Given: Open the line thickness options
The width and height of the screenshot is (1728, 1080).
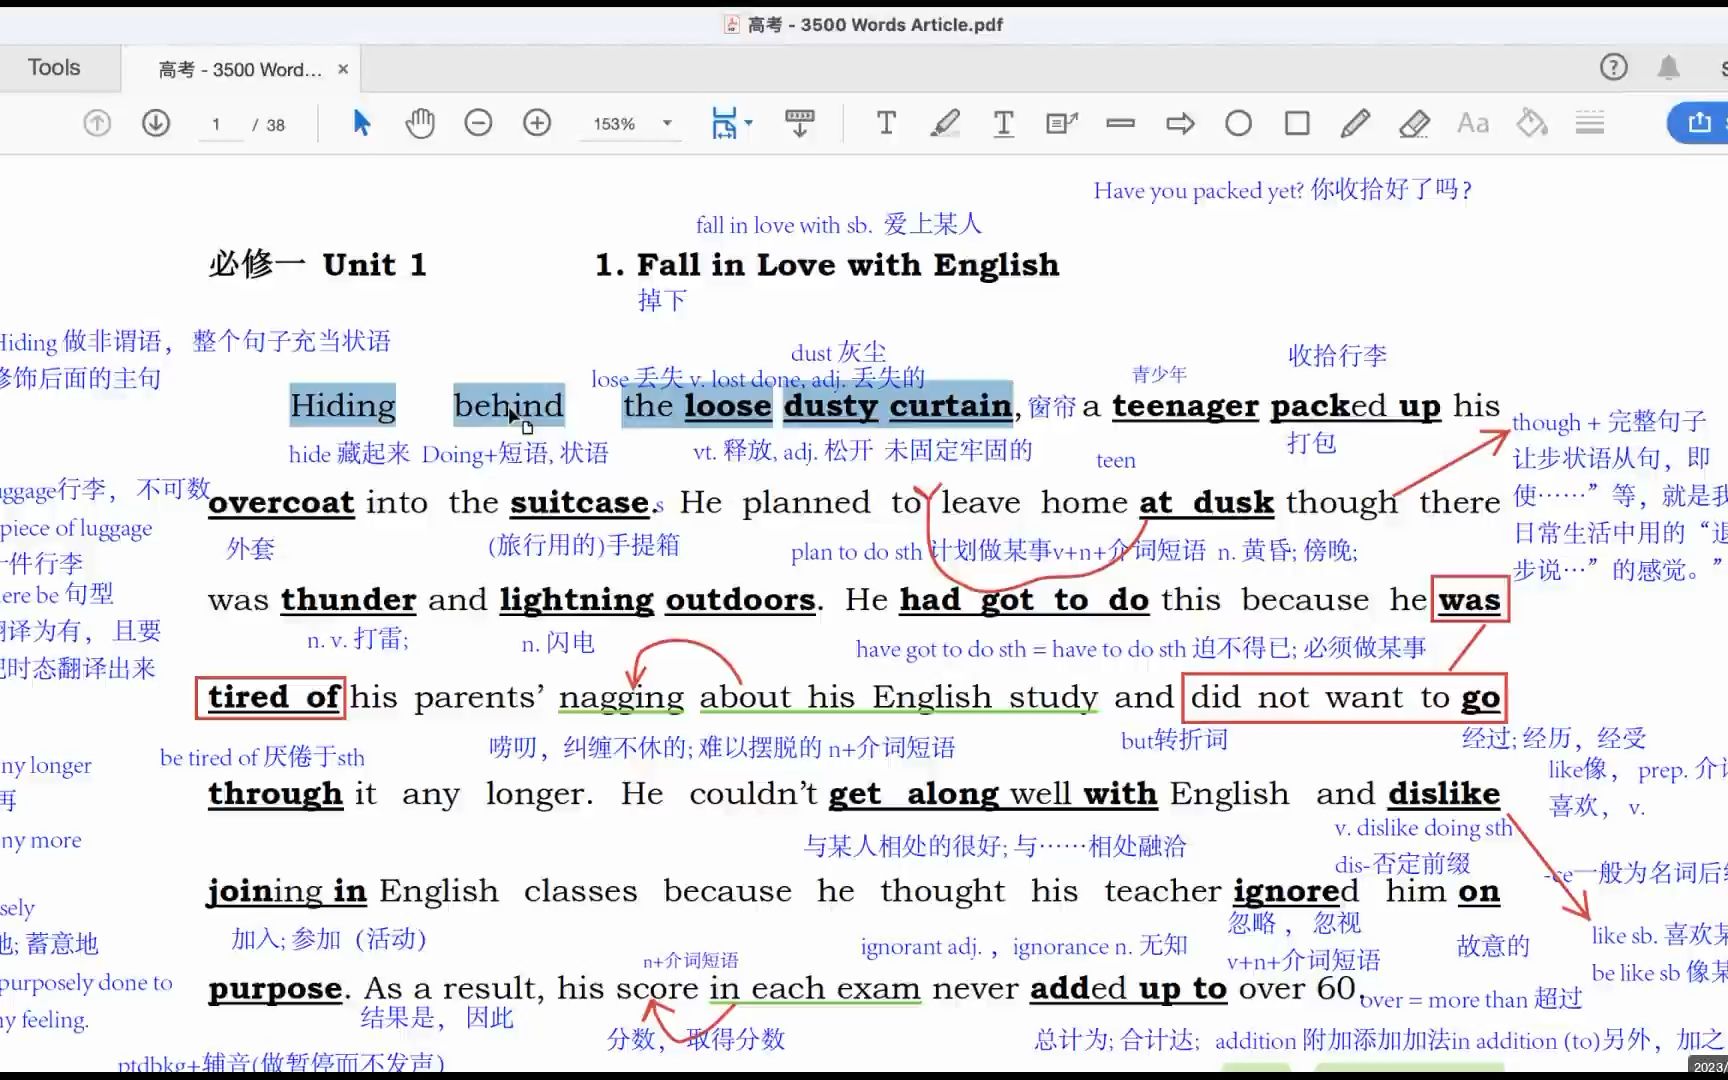Looking at the screenshot, I should pyautogui.click(x=1590, y=123).
